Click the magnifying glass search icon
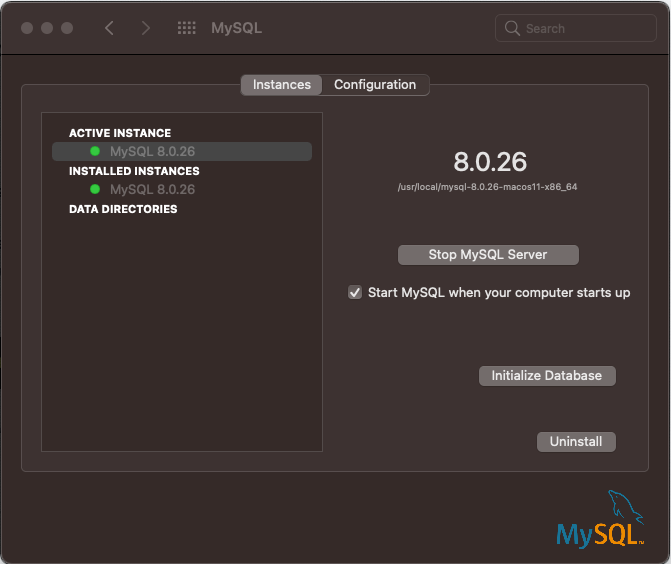The width and height of the screenshot is (671, 564). (x=512, y=28)
